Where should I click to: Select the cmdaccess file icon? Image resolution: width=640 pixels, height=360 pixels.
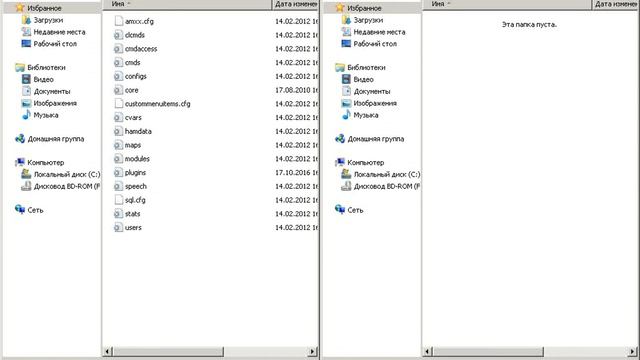[118, 49]
